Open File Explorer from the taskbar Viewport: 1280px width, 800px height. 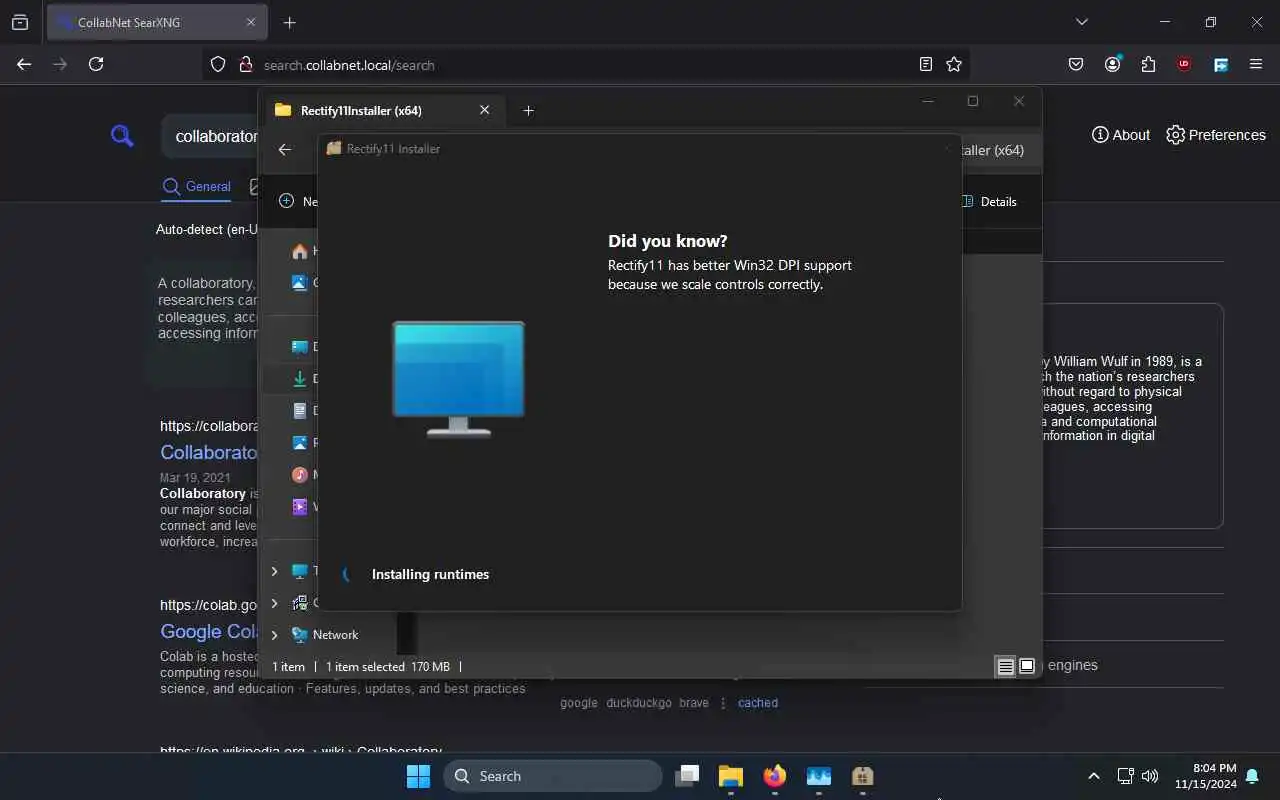click(x=731, y=776)
